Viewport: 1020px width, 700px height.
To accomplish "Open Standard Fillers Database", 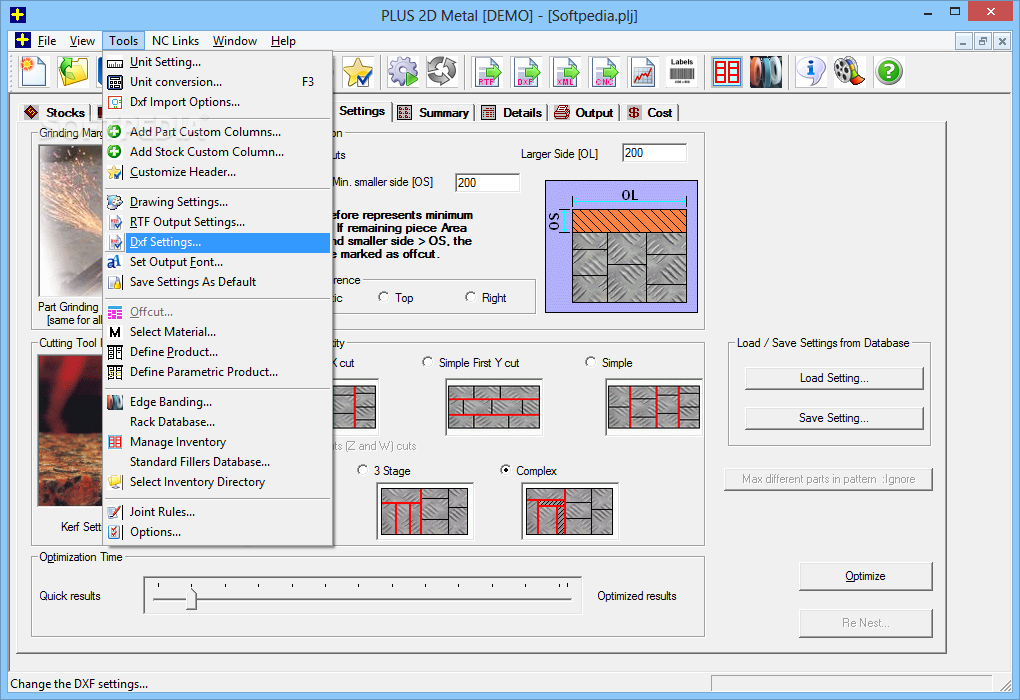I will pos(217,463).
